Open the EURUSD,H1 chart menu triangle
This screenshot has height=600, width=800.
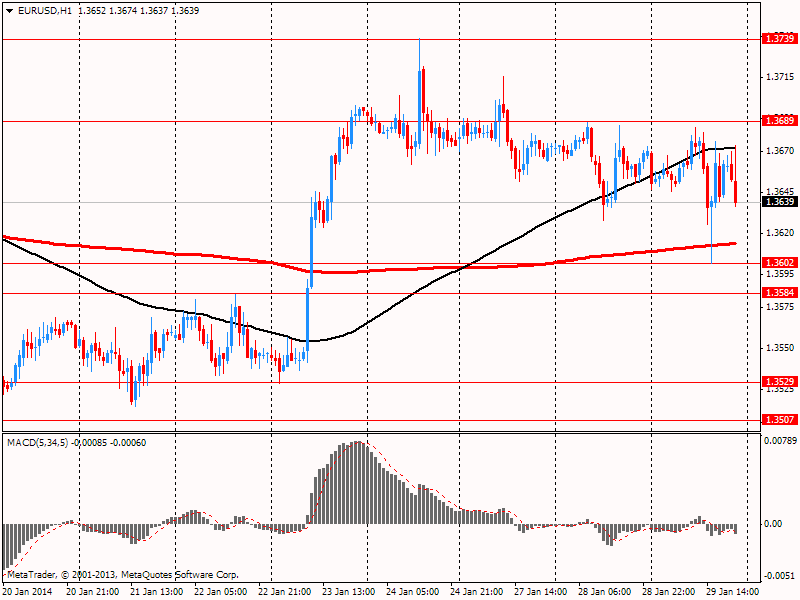coord(10,11)
